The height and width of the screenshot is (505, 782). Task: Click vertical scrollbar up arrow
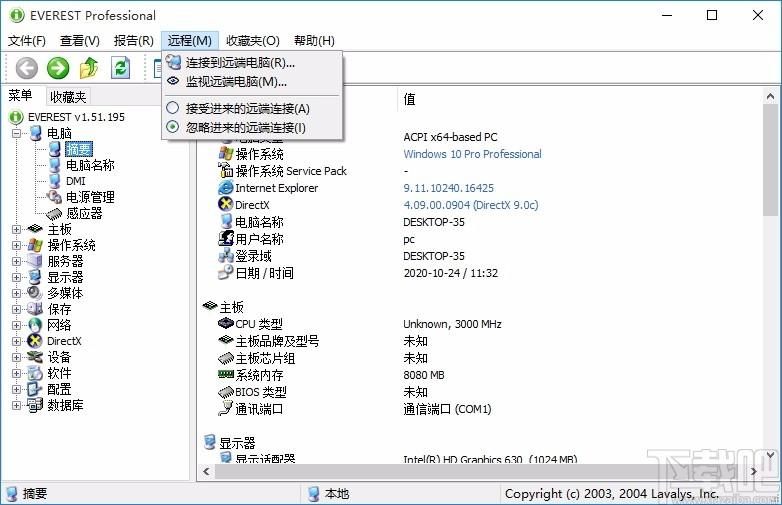coord(771,96)
